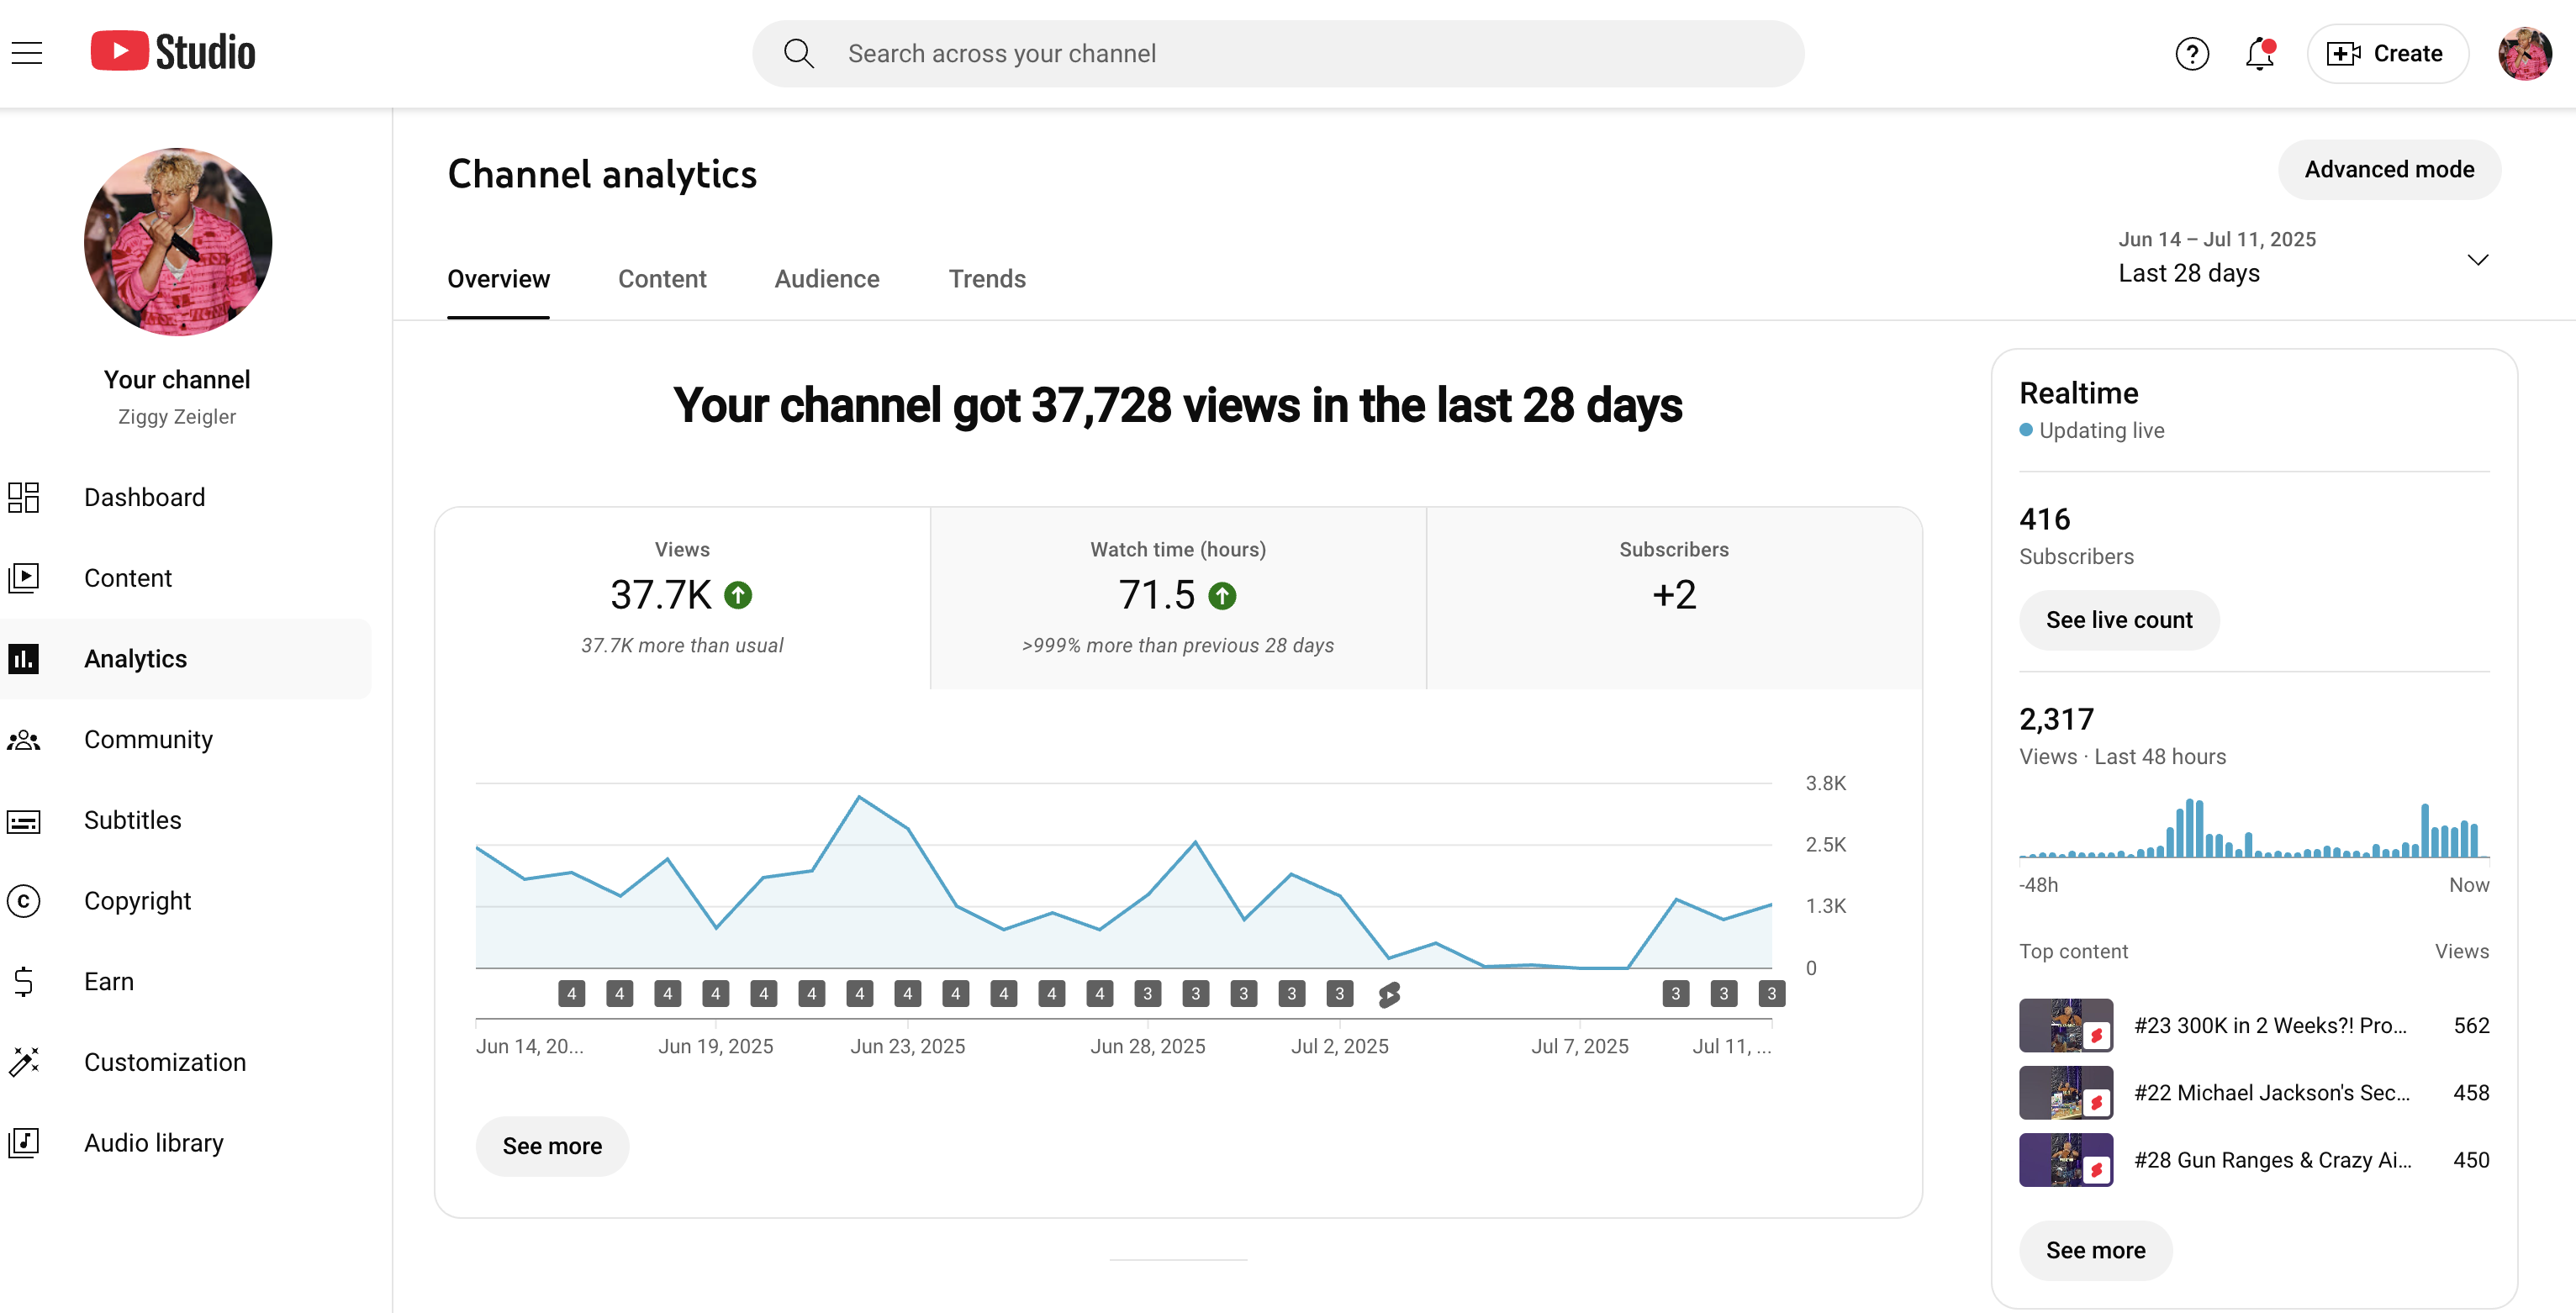Open the Last 28 days period selector
Image resolution: width=2576 pixels, height=1313 pixels.
pyautogui.click(x=2303, y=258)
